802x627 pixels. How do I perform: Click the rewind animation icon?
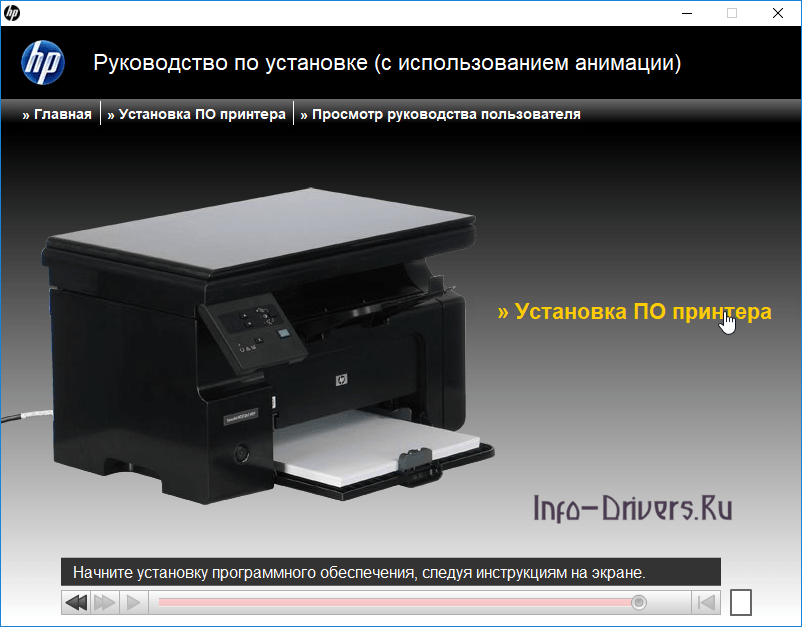tap(75, 602)
